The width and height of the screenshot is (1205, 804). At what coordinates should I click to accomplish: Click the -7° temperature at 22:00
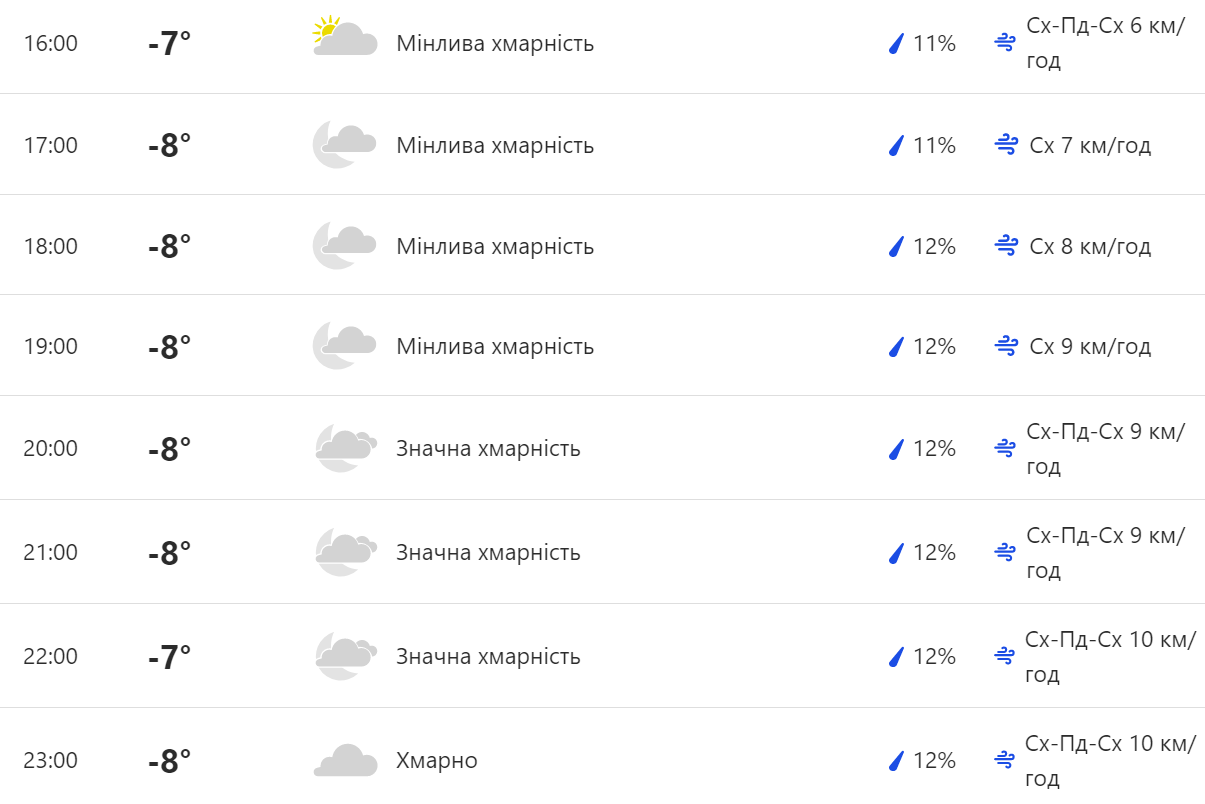[169, 657]
